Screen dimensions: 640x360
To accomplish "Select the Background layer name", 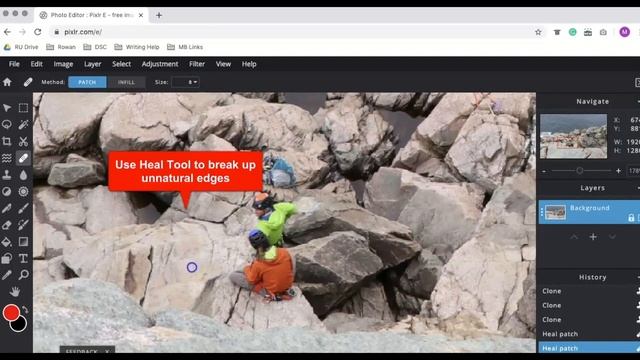I will [589, 208].
